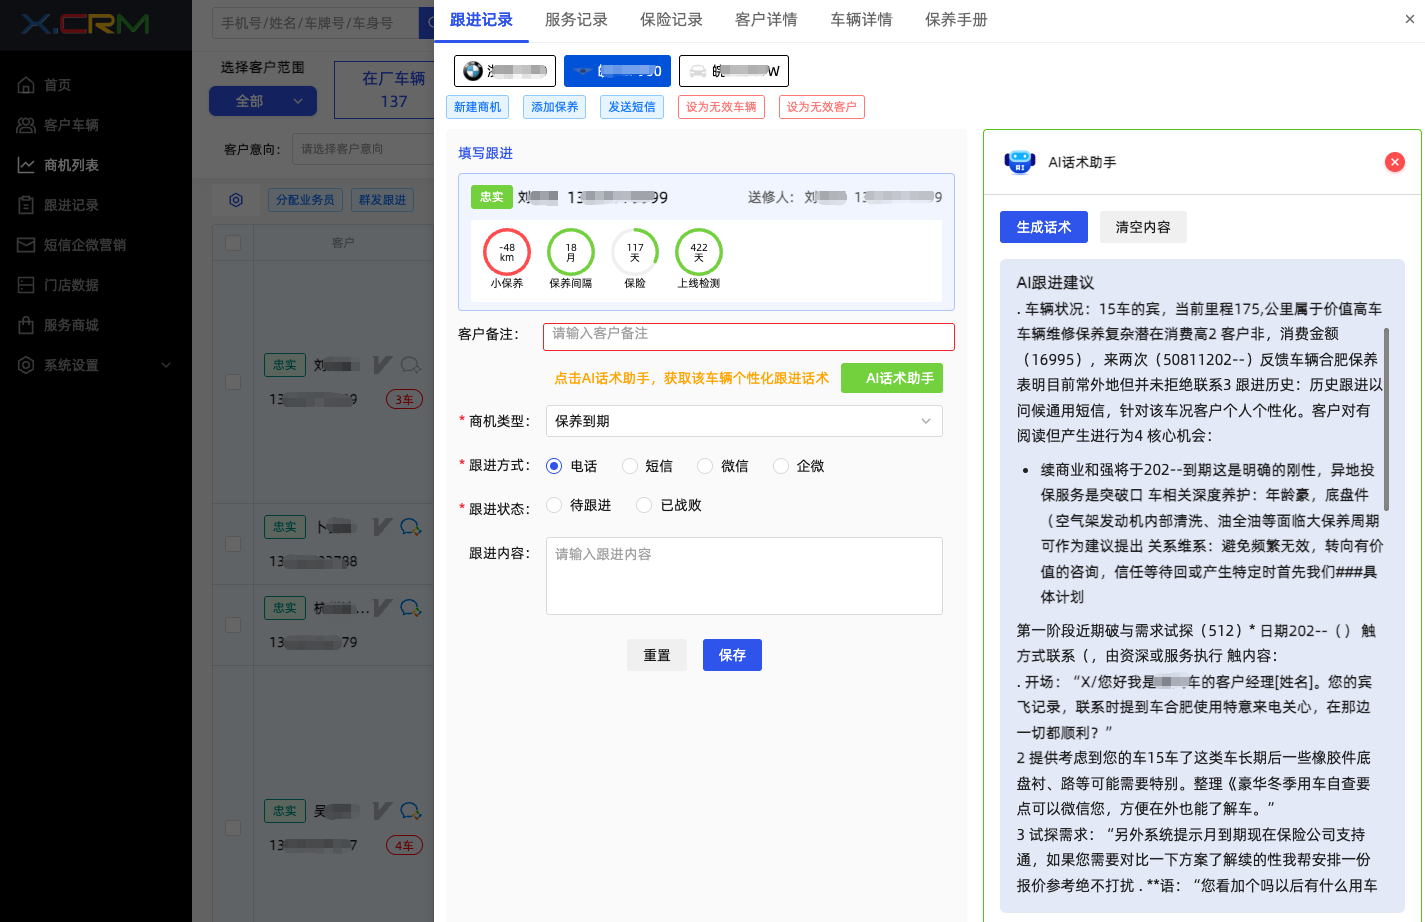Focus the 客户备注 input field
The image size is (1425, 922).
pos(749,337)
